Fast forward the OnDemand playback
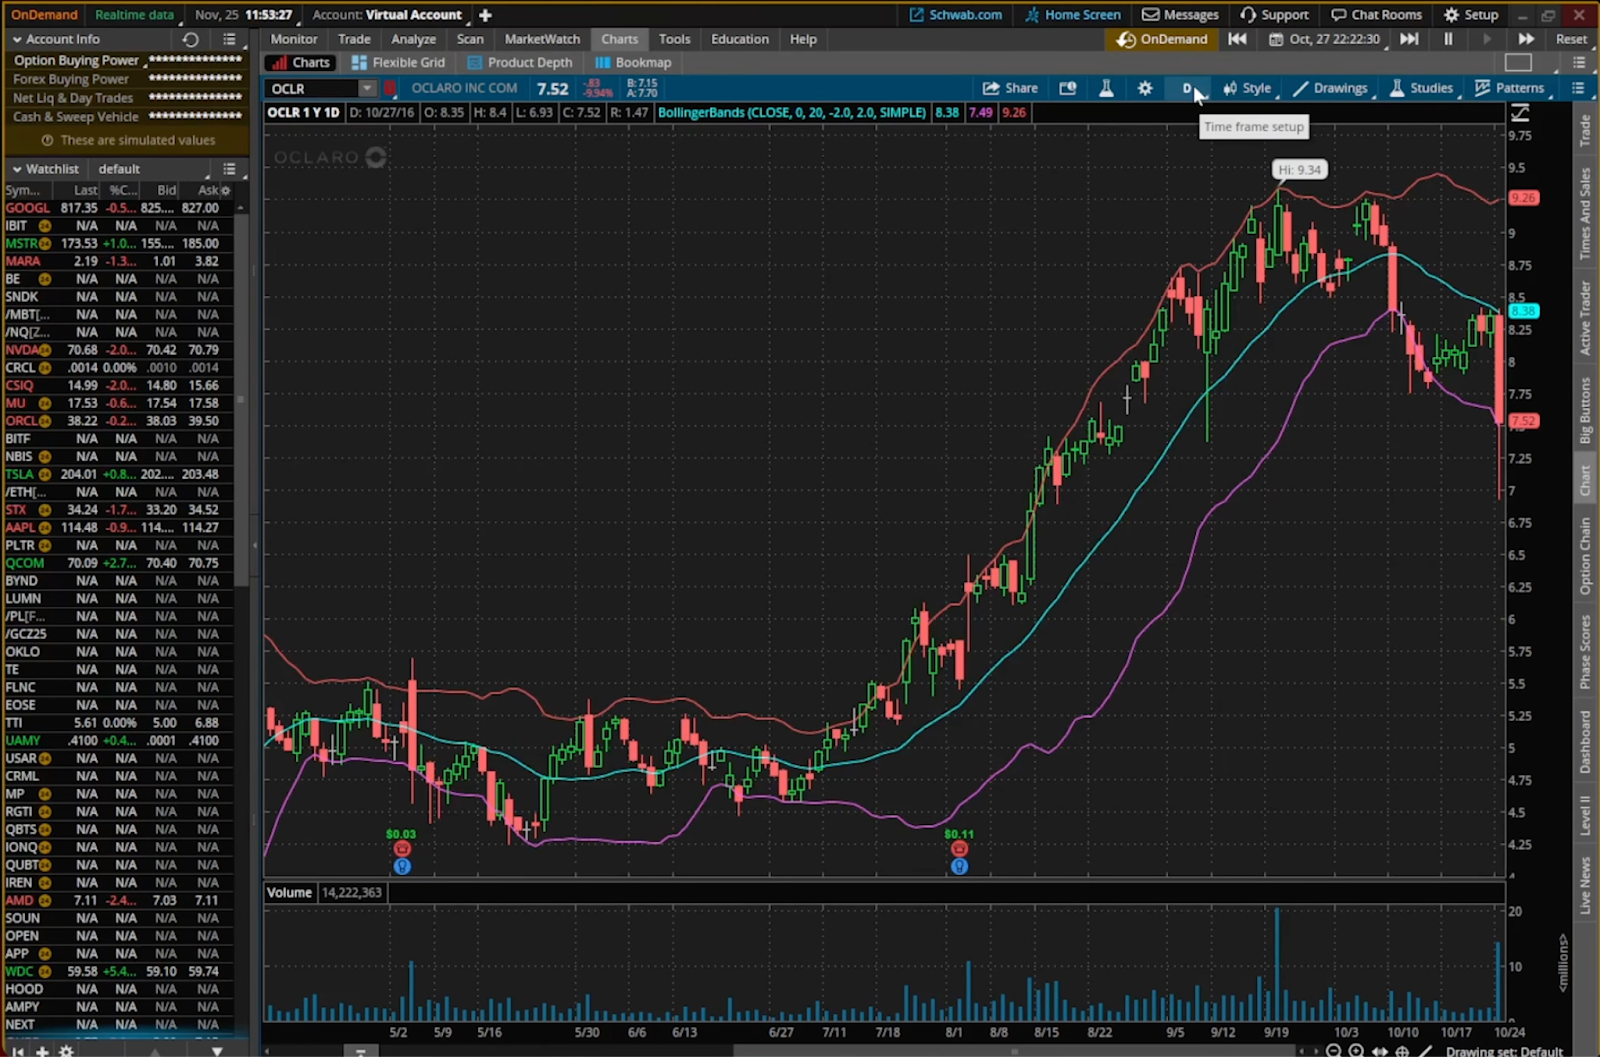This screenshot has width=1600, height=1057. [x=1526, y=39]
